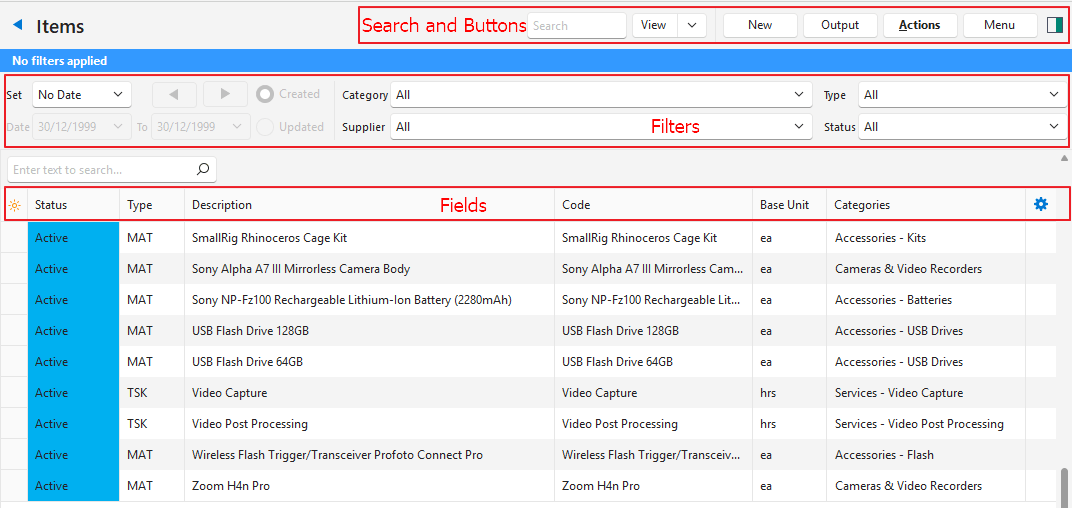
Task: Open the Set date dropdown showing No Date
Action: coord(81,94)
